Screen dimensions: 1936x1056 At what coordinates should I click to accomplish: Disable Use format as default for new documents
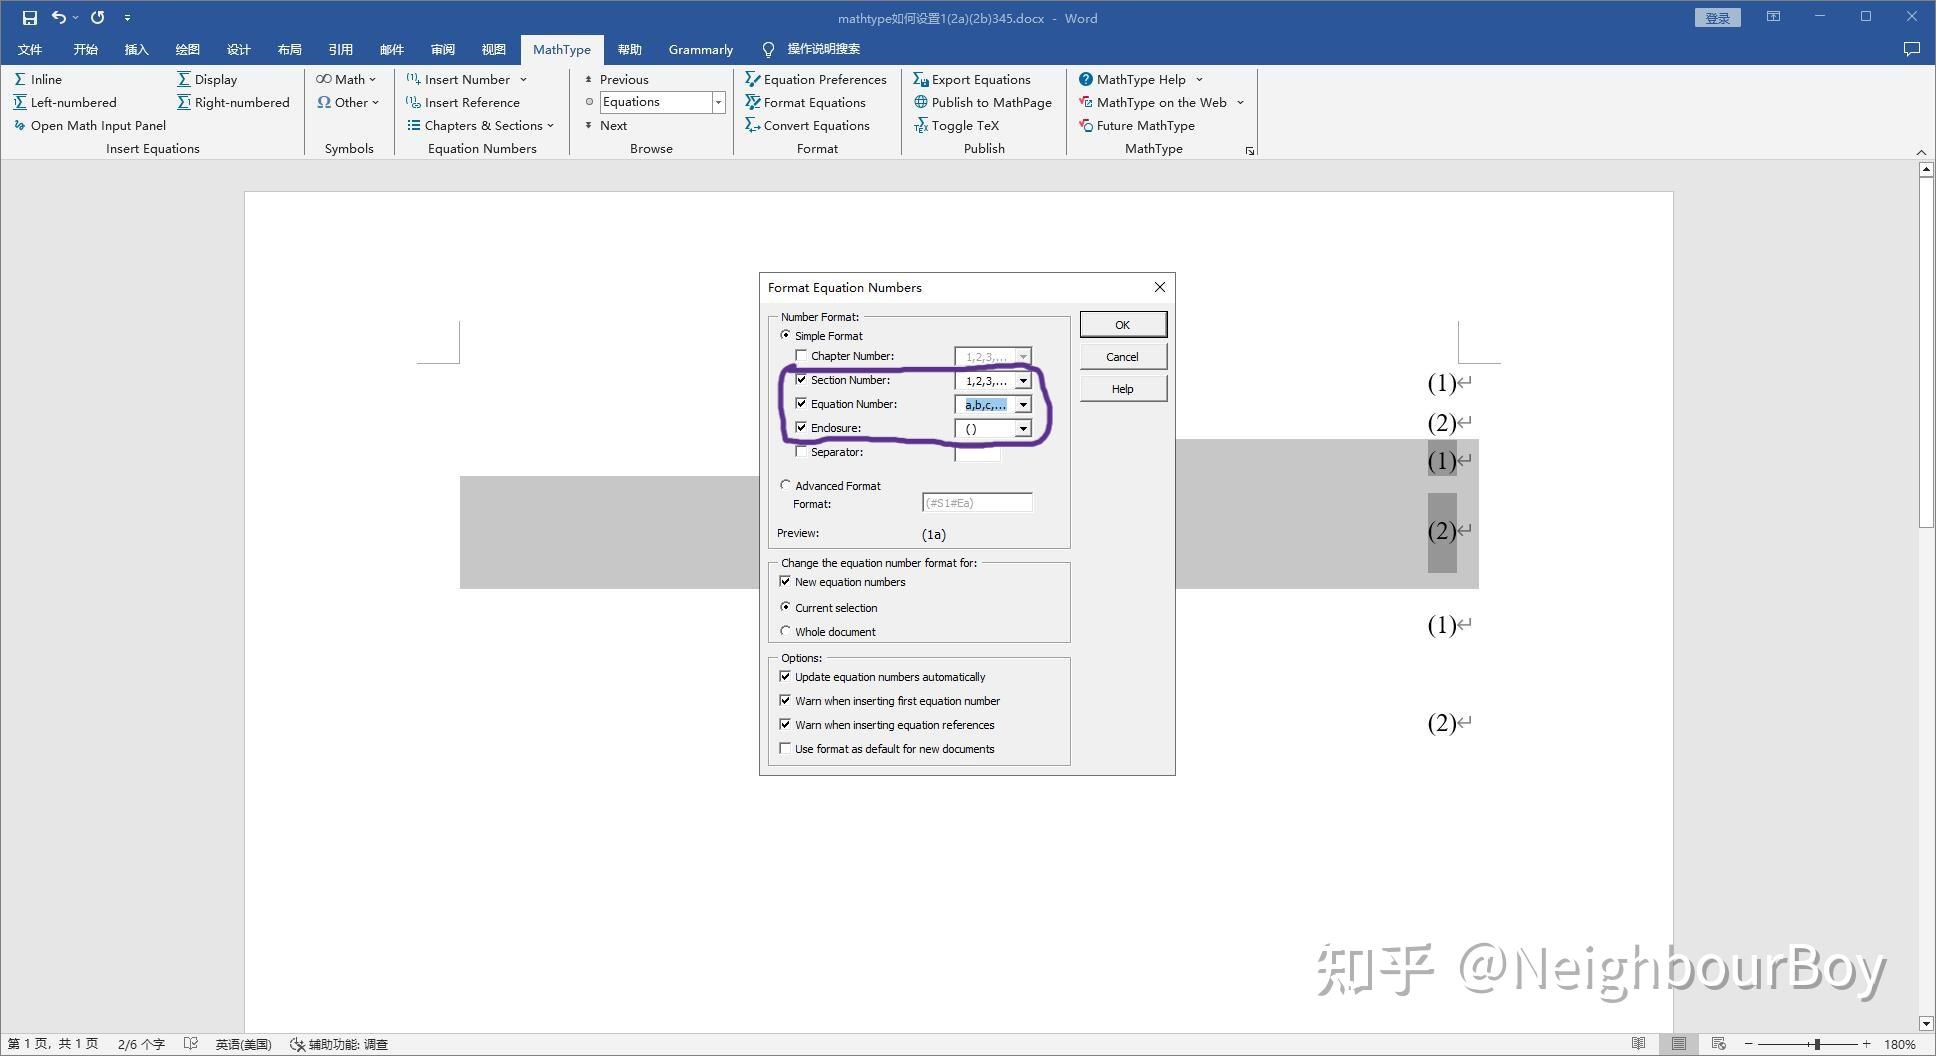(x=785, y=748)
